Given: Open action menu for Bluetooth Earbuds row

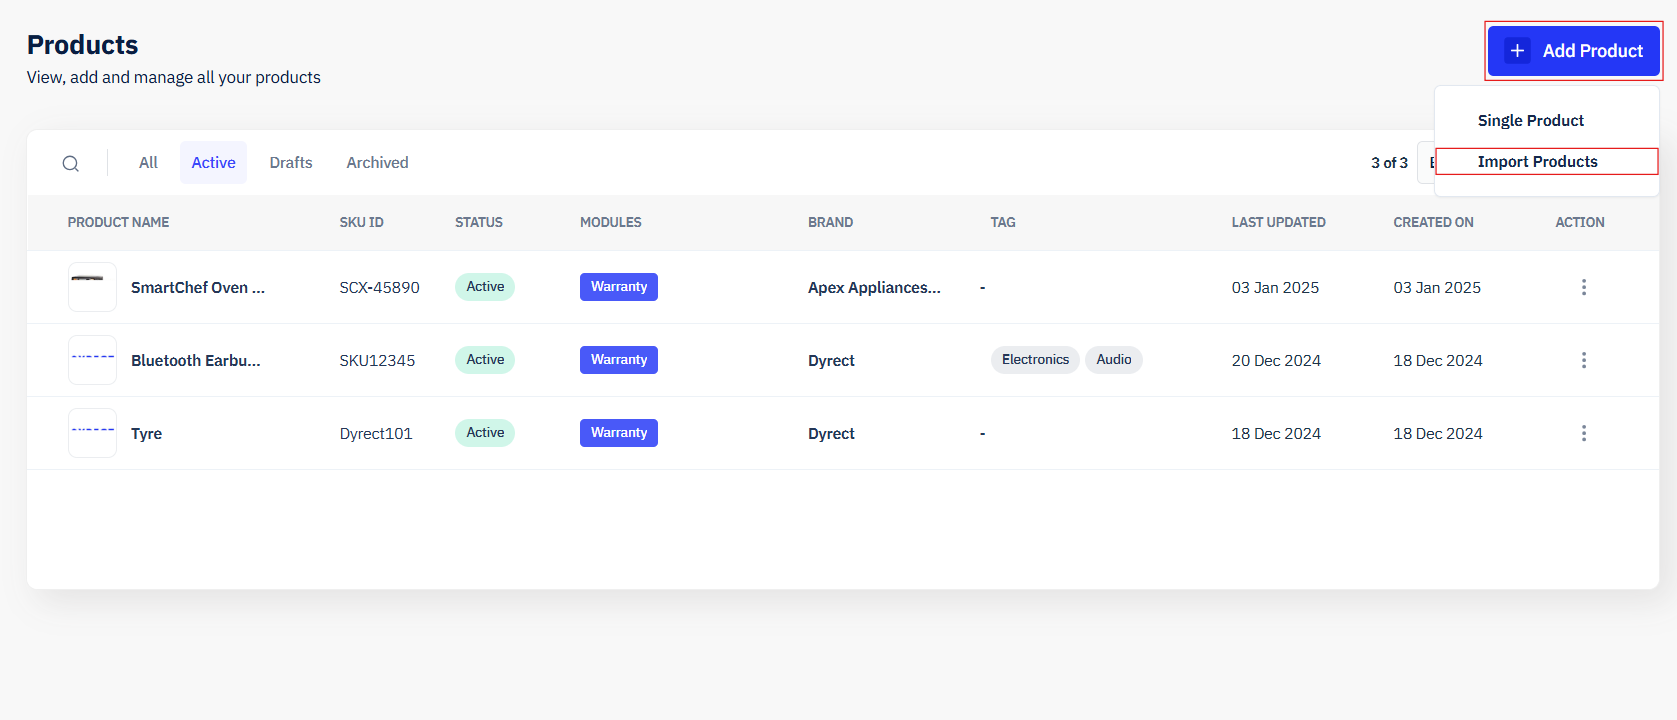Looking at the screenshot, I should (x=1584, y=360).
